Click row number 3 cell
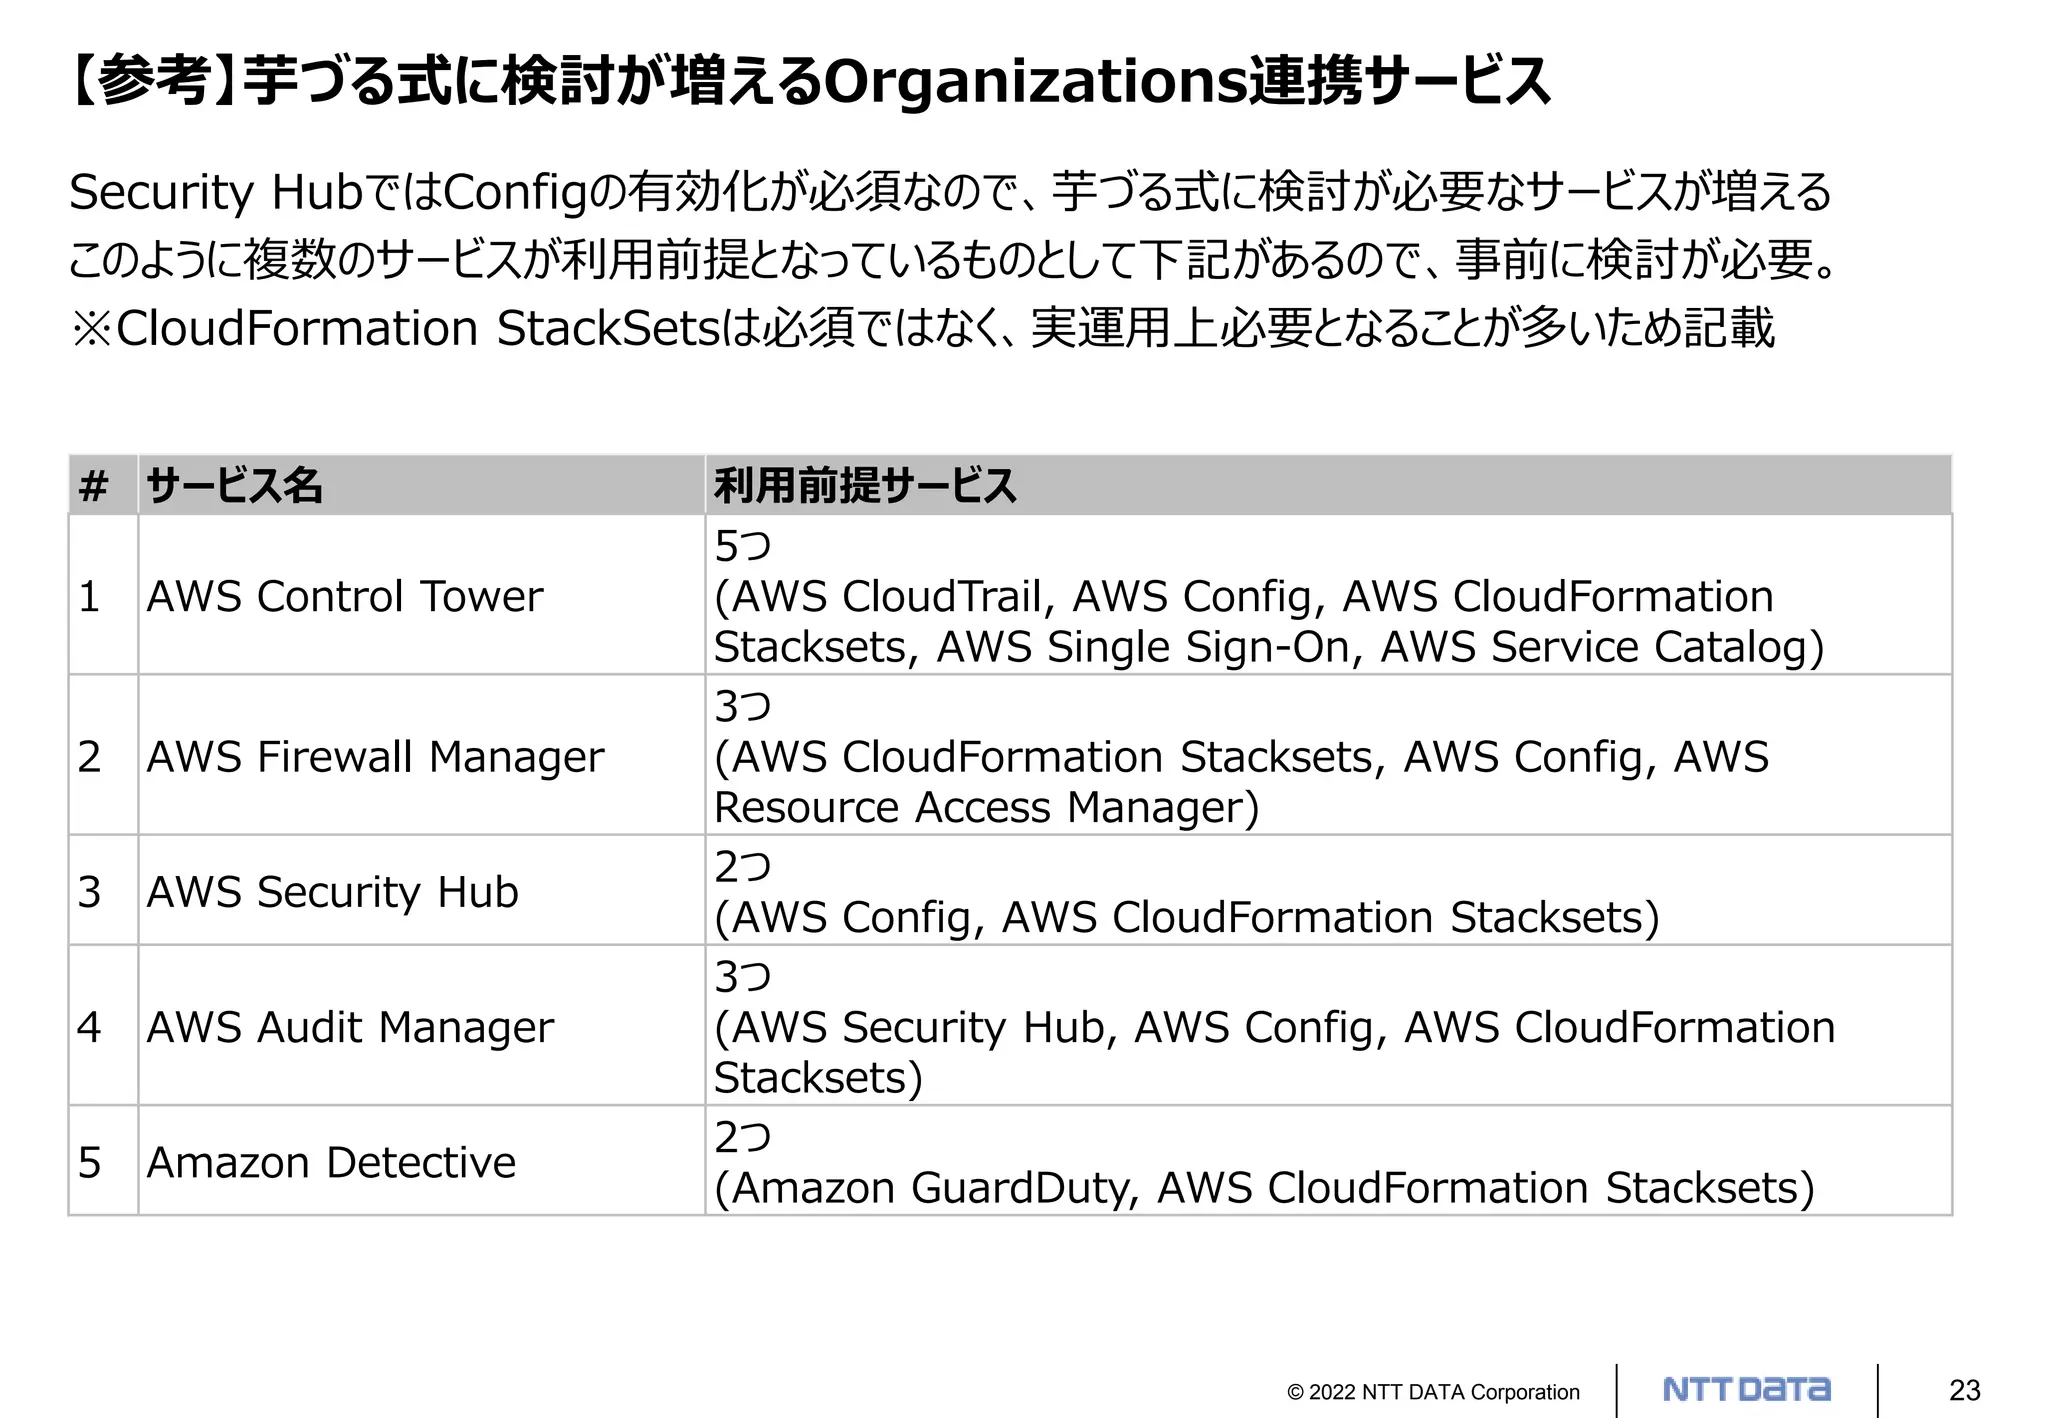 pyautogui.click(x=103, y=890)
